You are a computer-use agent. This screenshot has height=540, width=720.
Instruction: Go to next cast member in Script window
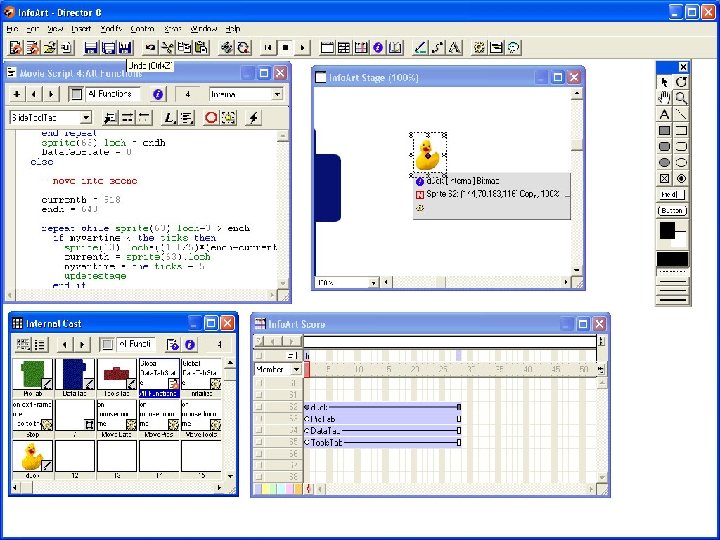tap(51, 94)
